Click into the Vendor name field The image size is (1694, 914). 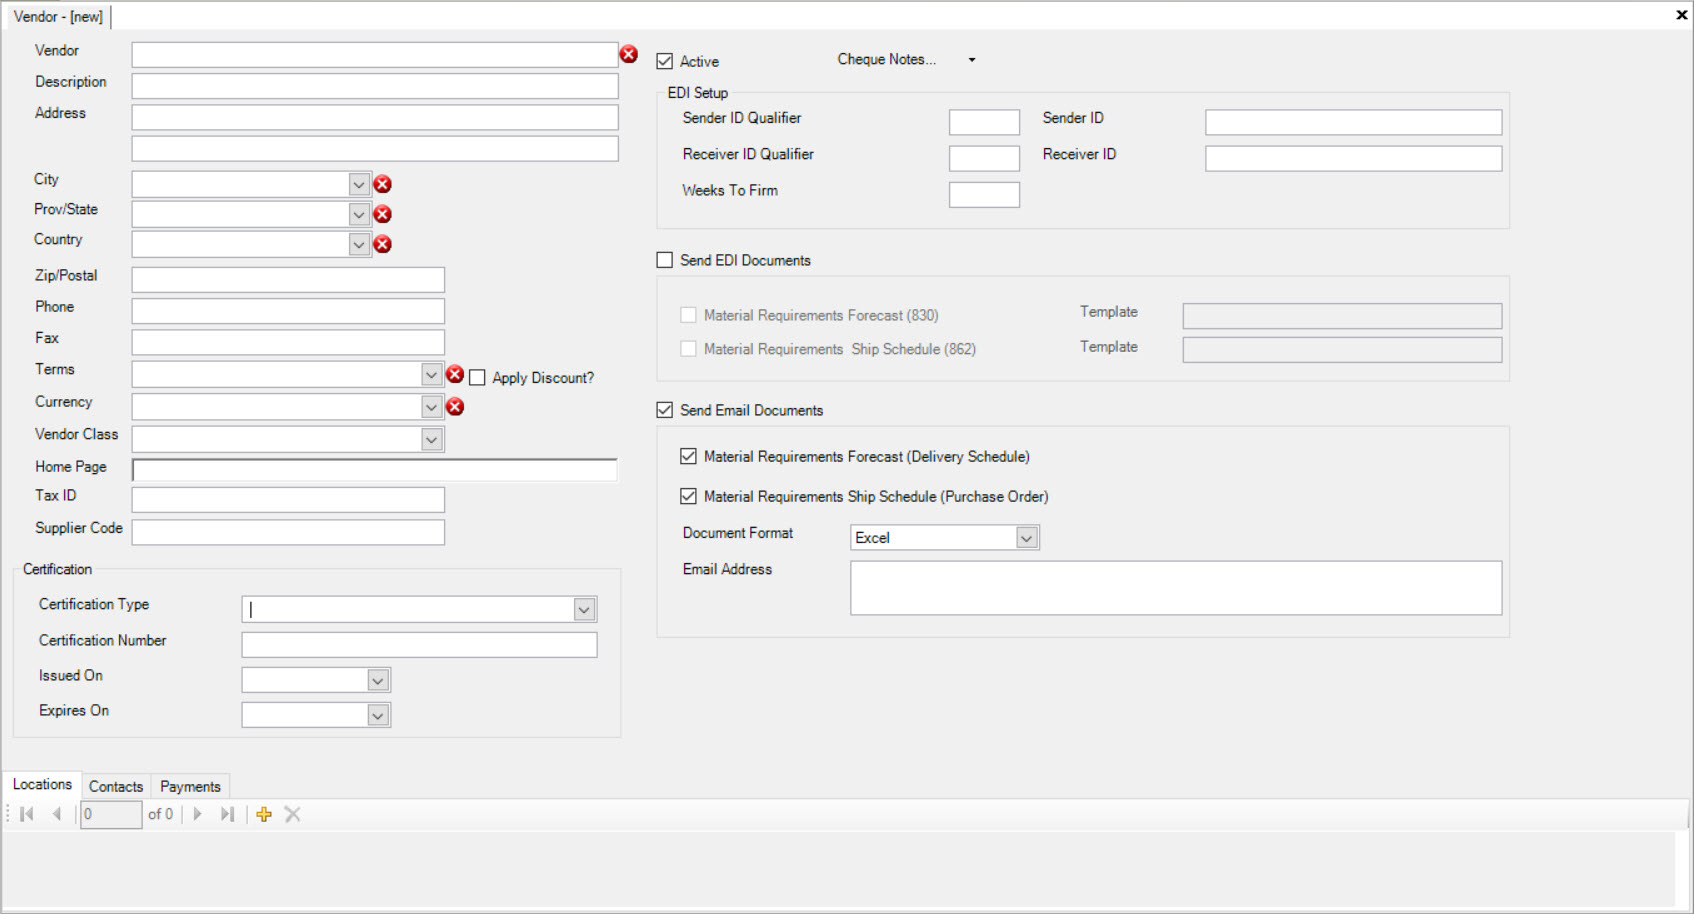pyautogui.click(x=375, y=54)
